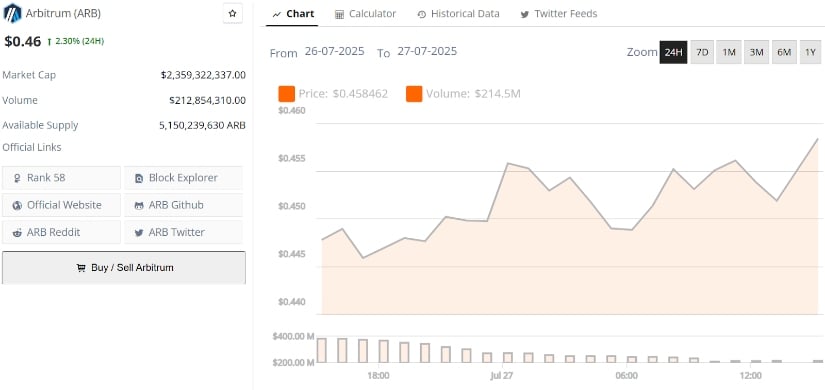Click the Reddit alien icon

tap(17, 233)
